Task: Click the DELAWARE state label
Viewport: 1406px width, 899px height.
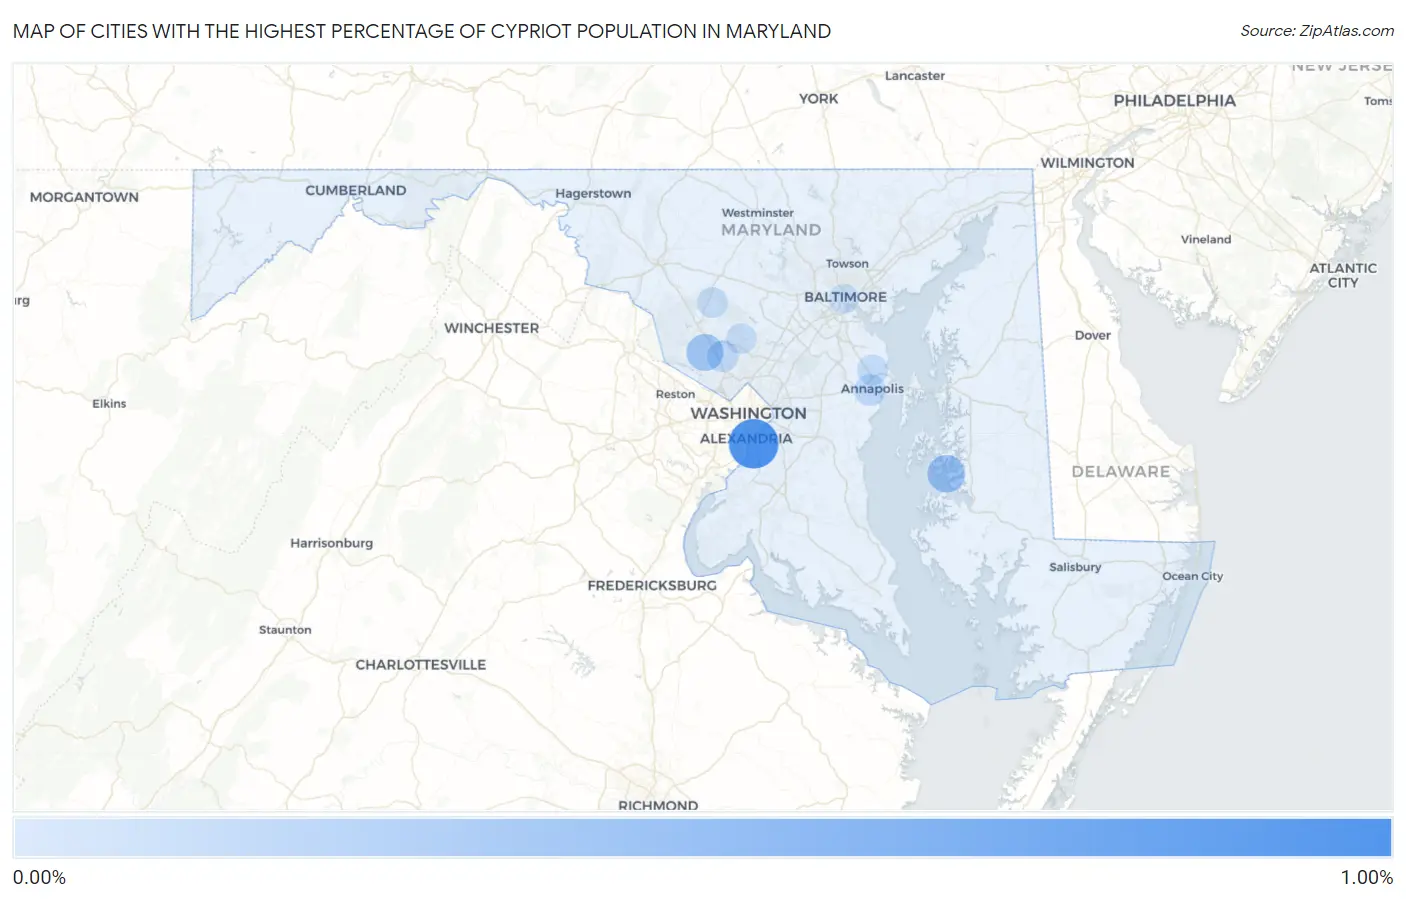Action: point(1120,471)
